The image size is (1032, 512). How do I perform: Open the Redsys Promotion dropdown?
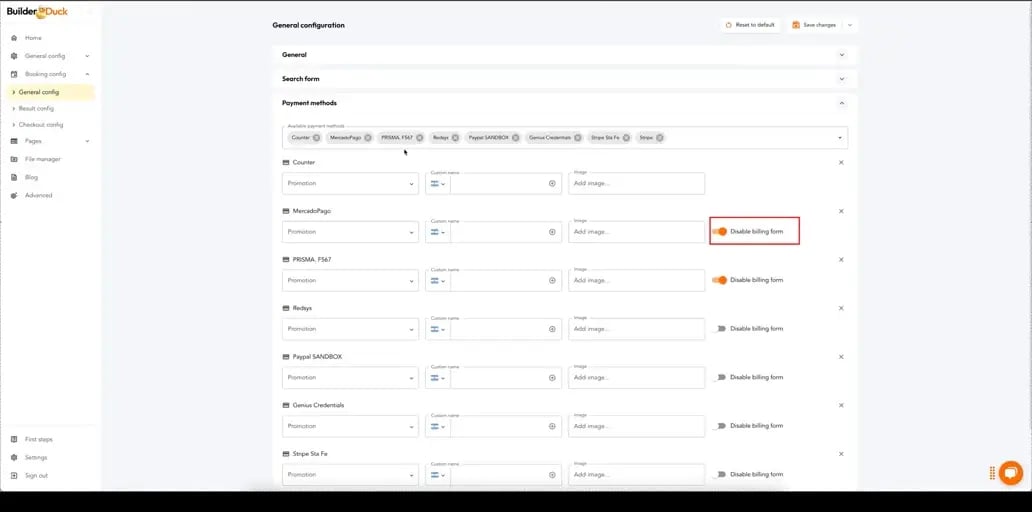(x=350, y=329)
